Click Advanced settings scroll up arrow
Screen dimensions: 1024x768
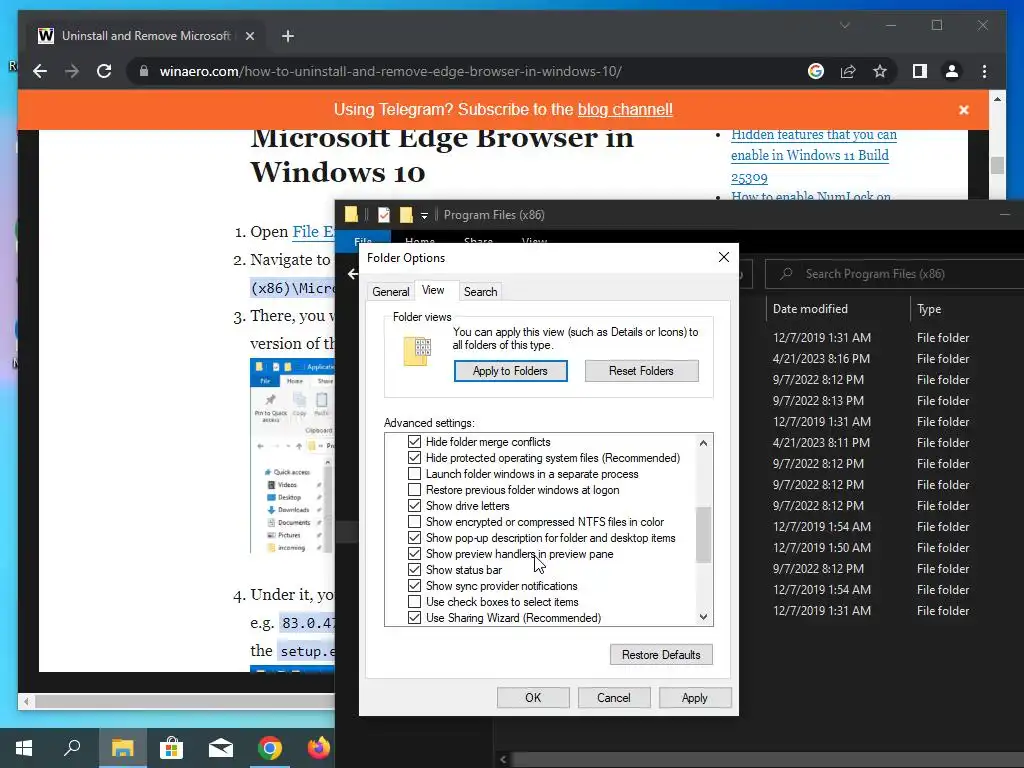coord(703,443)
